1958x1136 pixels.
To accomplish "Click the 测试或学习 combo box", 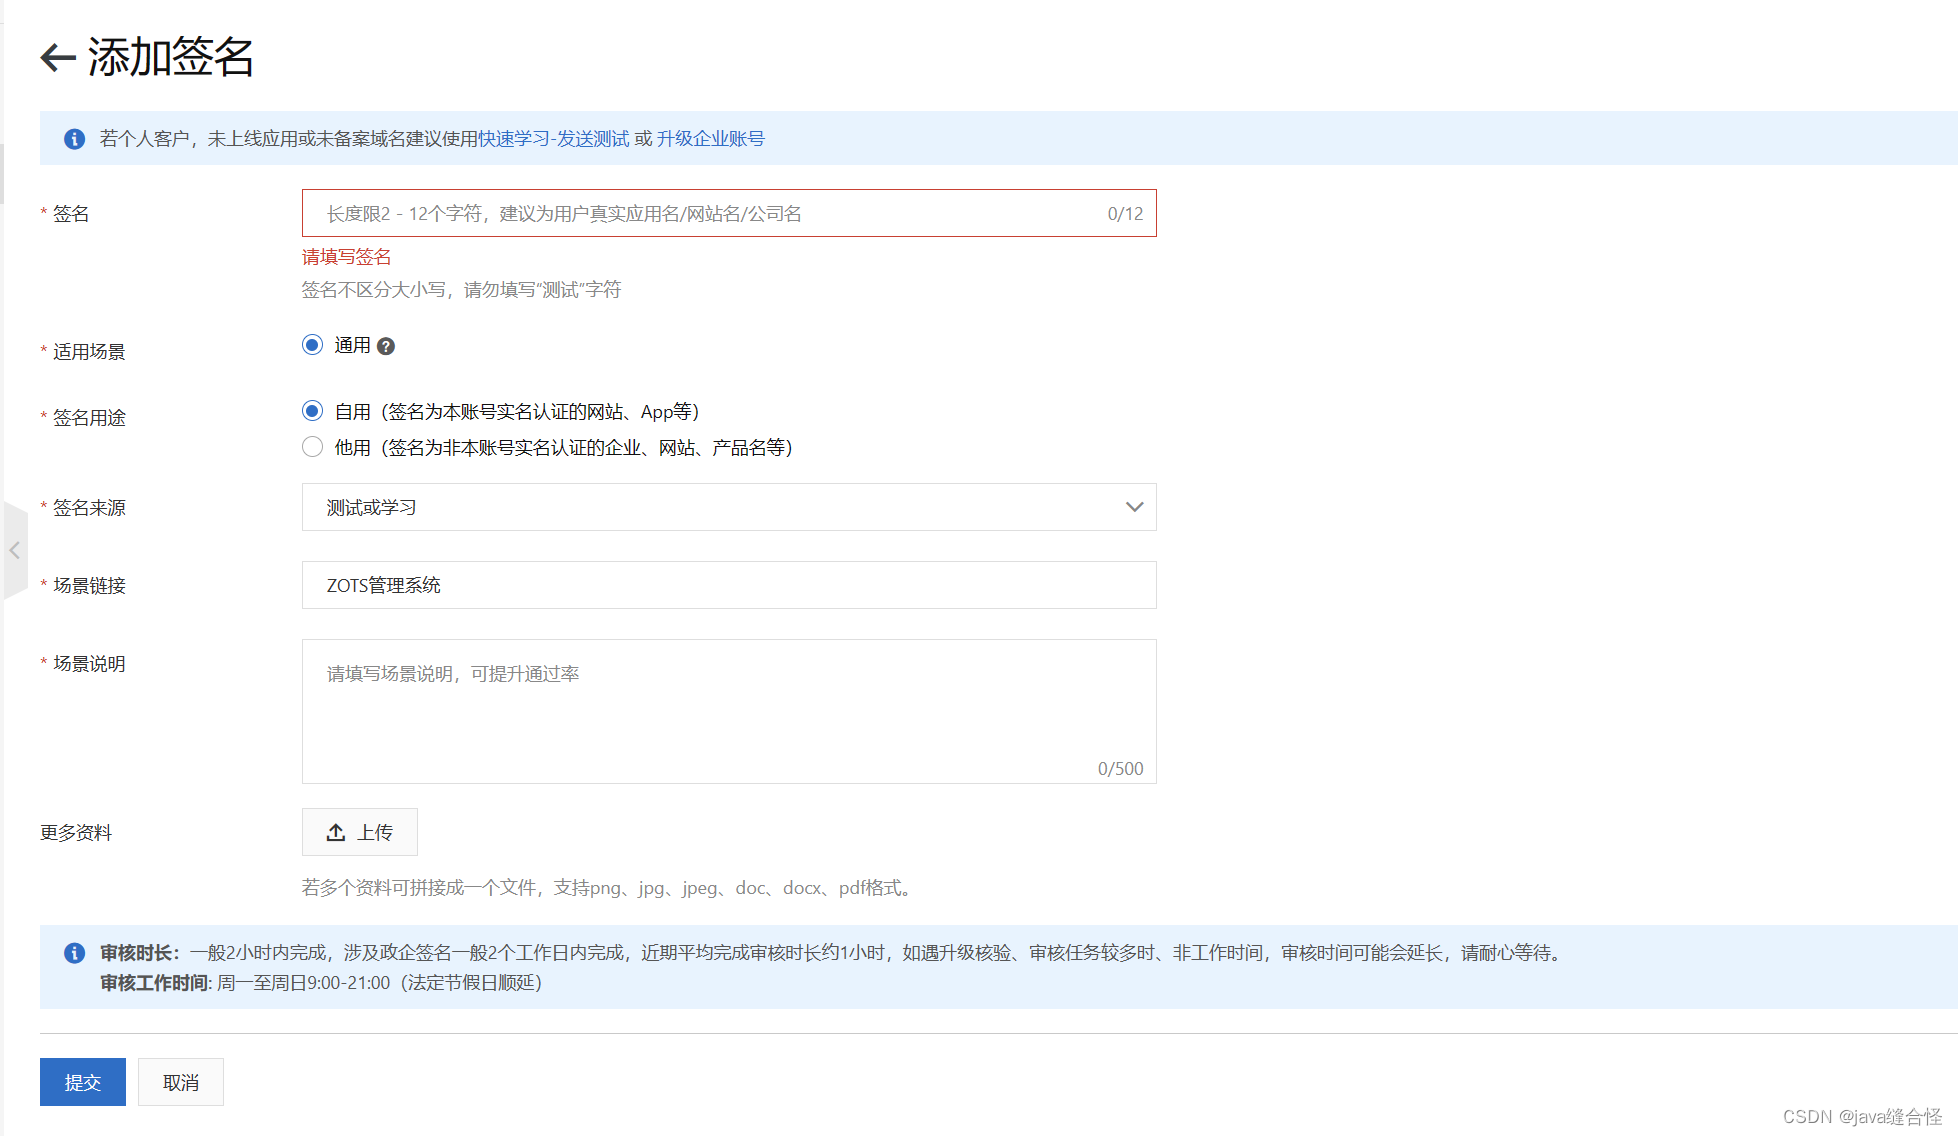I will tap(700, 507).
